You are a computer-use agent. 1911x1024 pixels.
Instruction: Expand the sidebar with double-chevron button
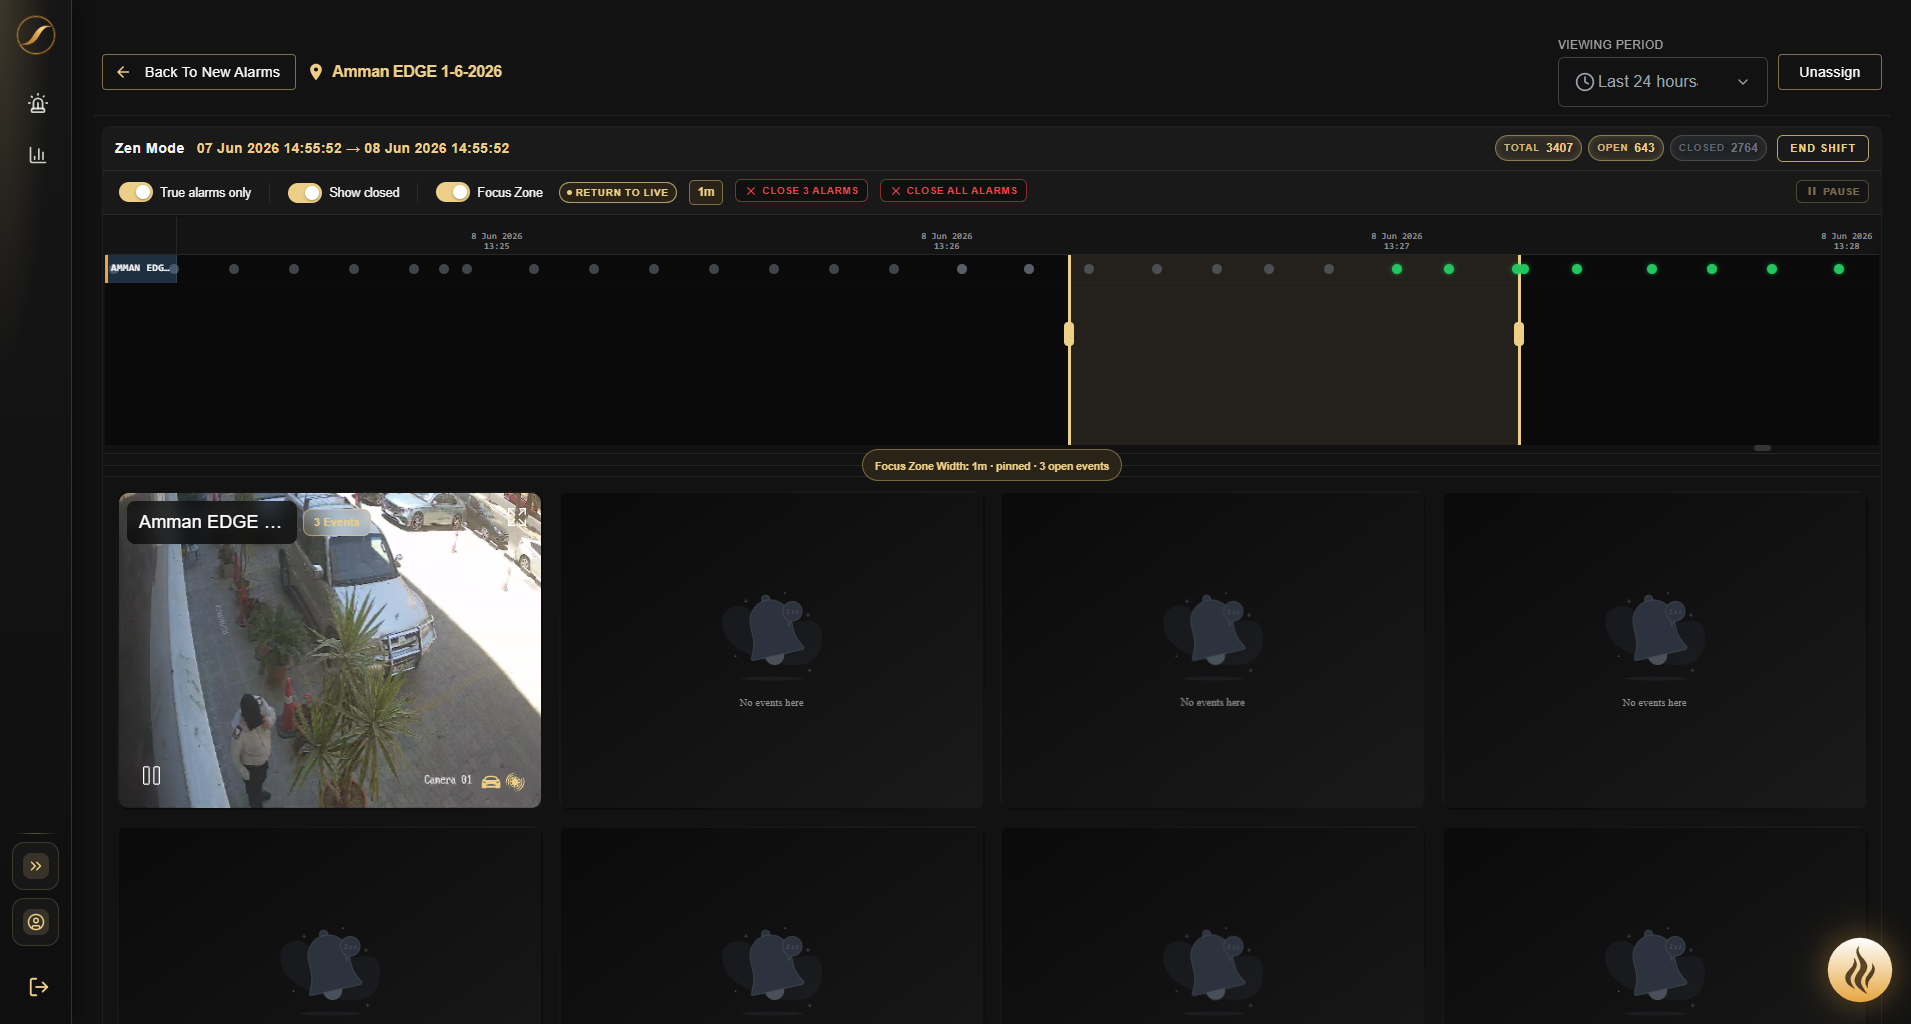36,866
